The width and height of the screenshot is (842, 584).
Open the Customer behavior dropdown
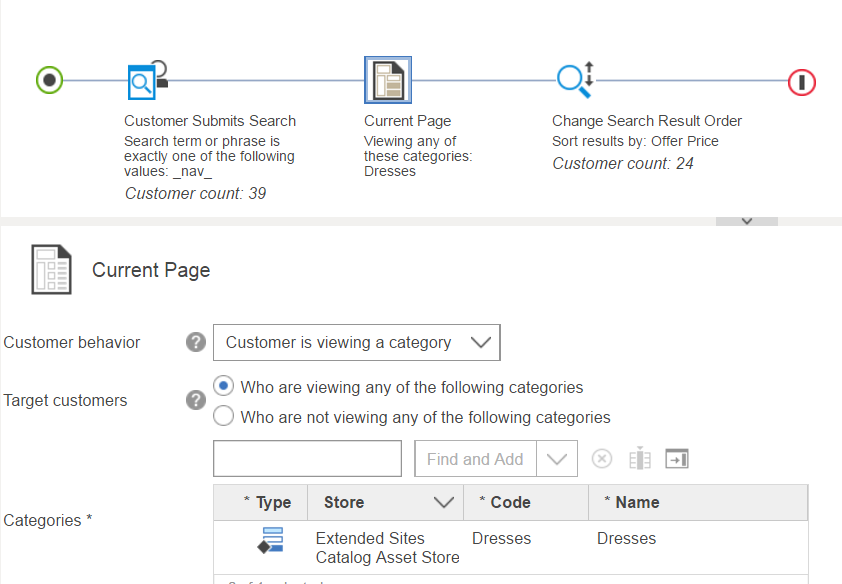(x=357, y=342)
